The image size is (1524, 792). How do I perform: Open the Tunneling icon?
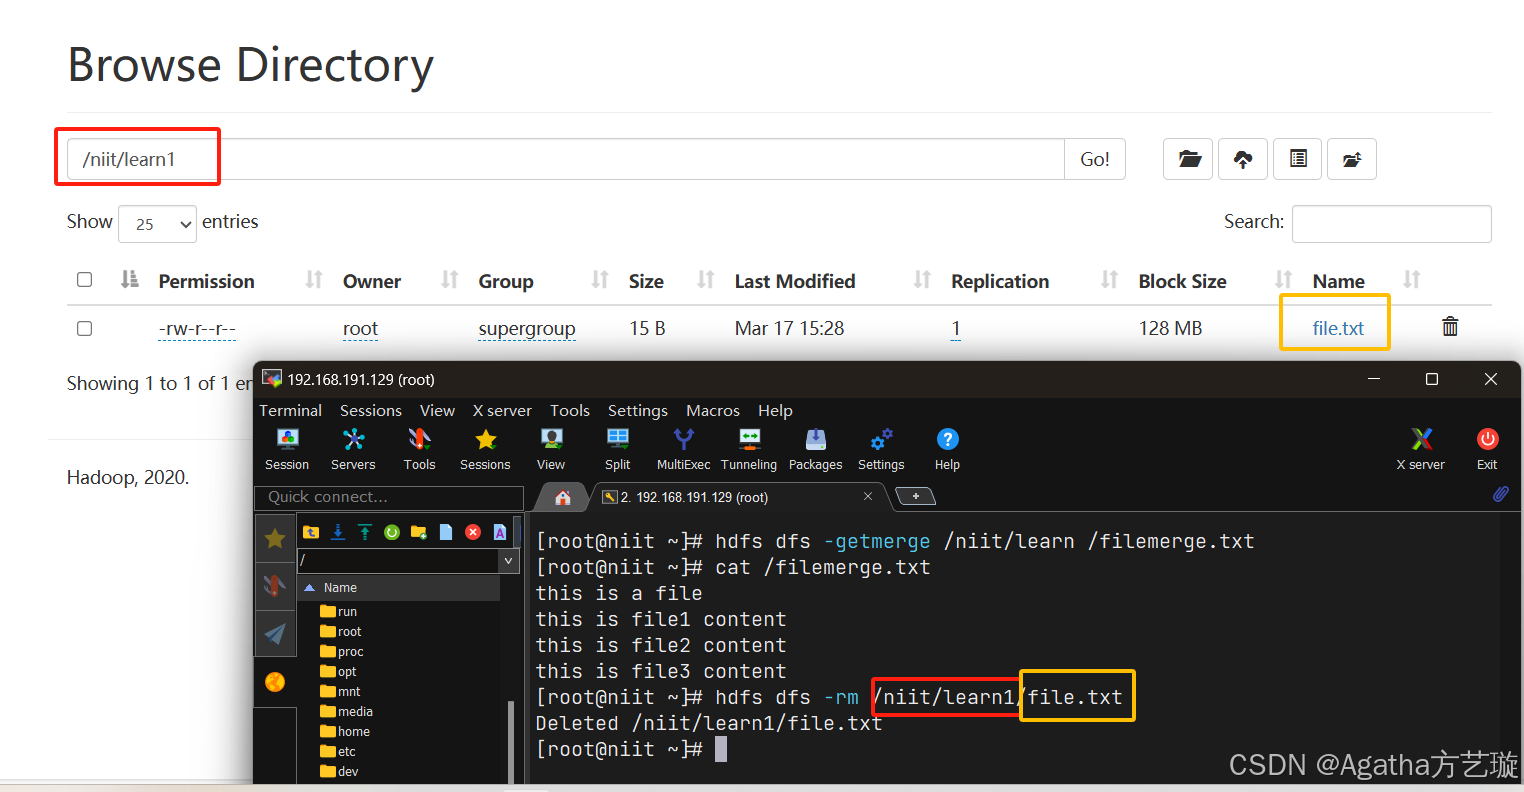(749, 448)
